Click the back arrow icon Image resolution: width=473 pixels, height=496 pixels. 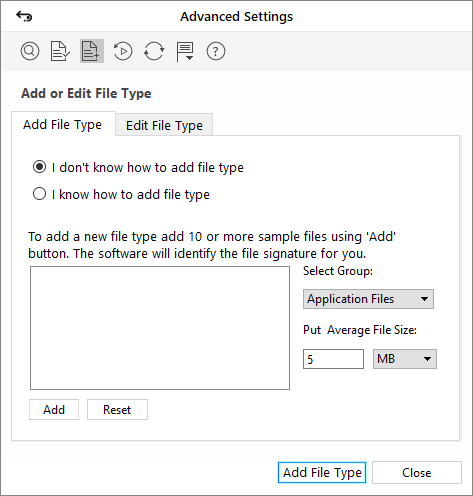coord(24,16)
